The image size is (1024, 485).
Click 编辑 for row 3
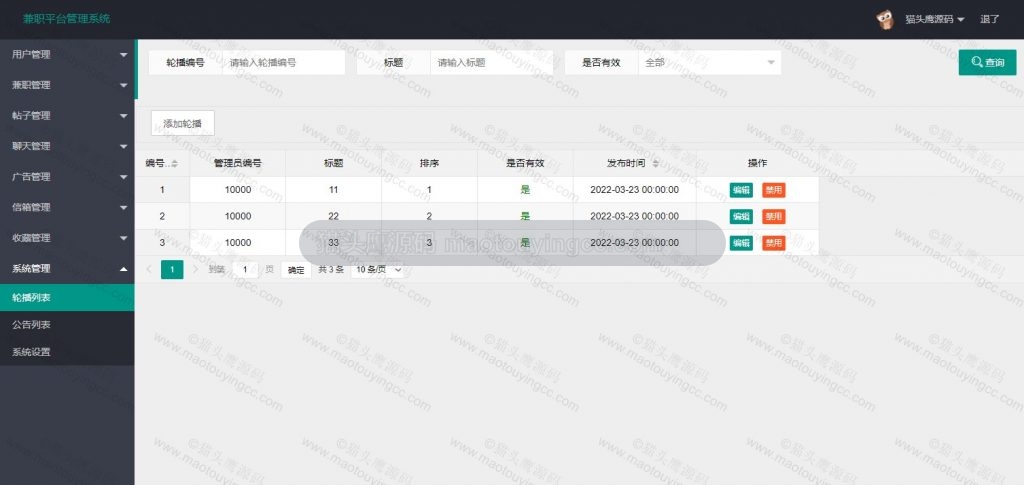741,243
